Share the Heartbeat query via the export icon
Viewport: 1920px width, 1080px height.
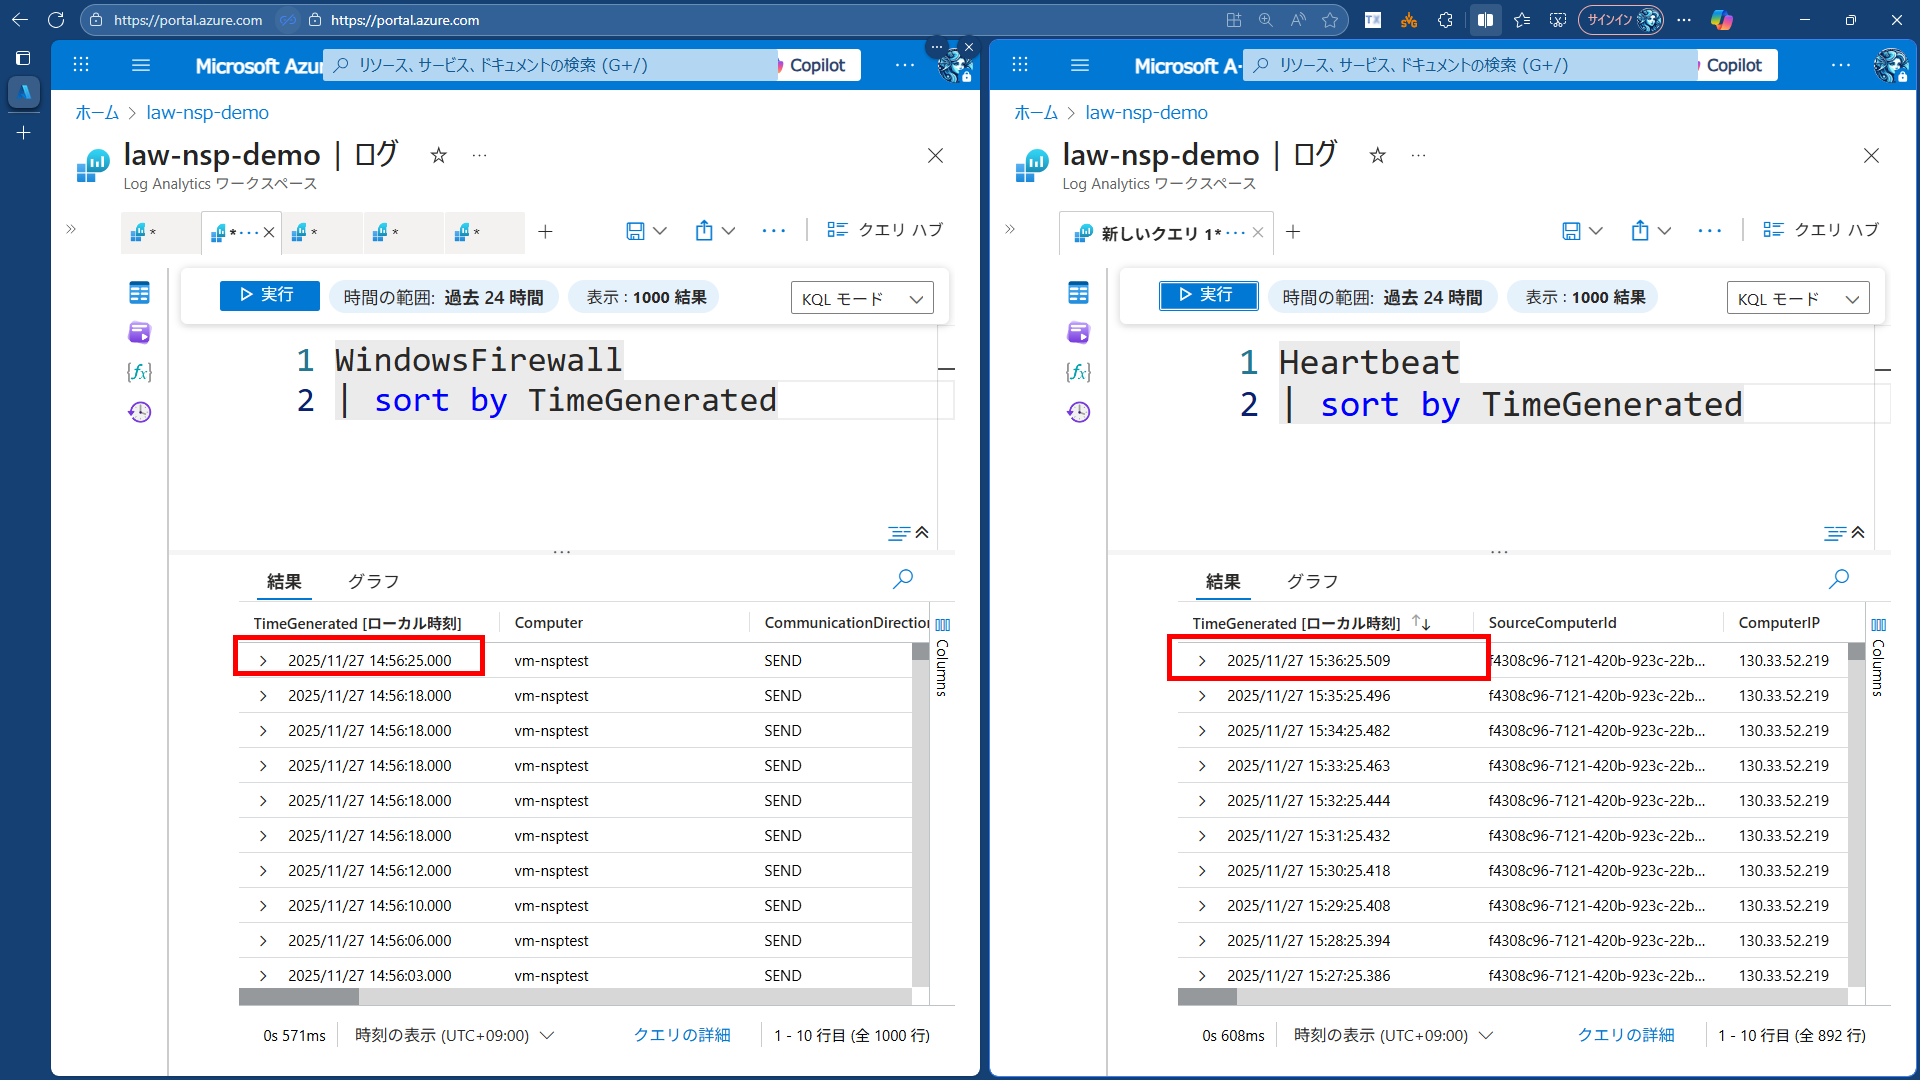tap(1641, 230)
